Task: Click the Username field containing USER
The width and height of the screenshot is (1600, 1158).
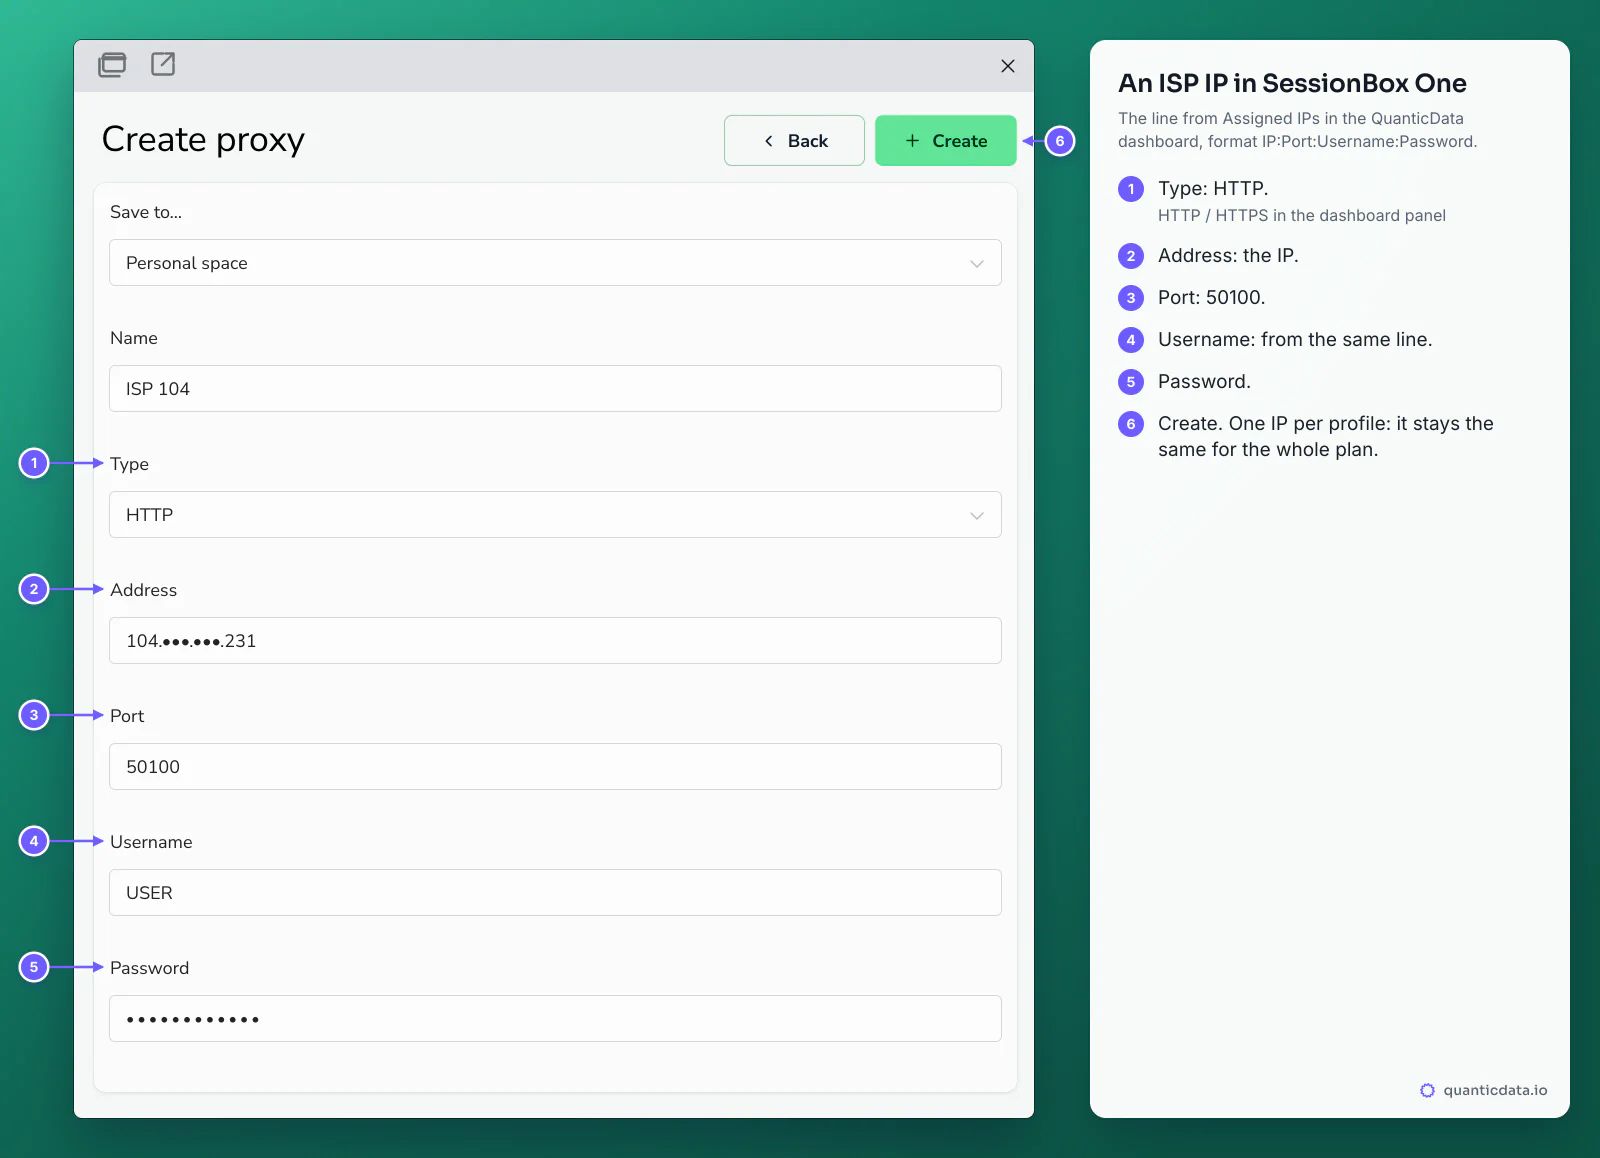Action: (555, 892)
